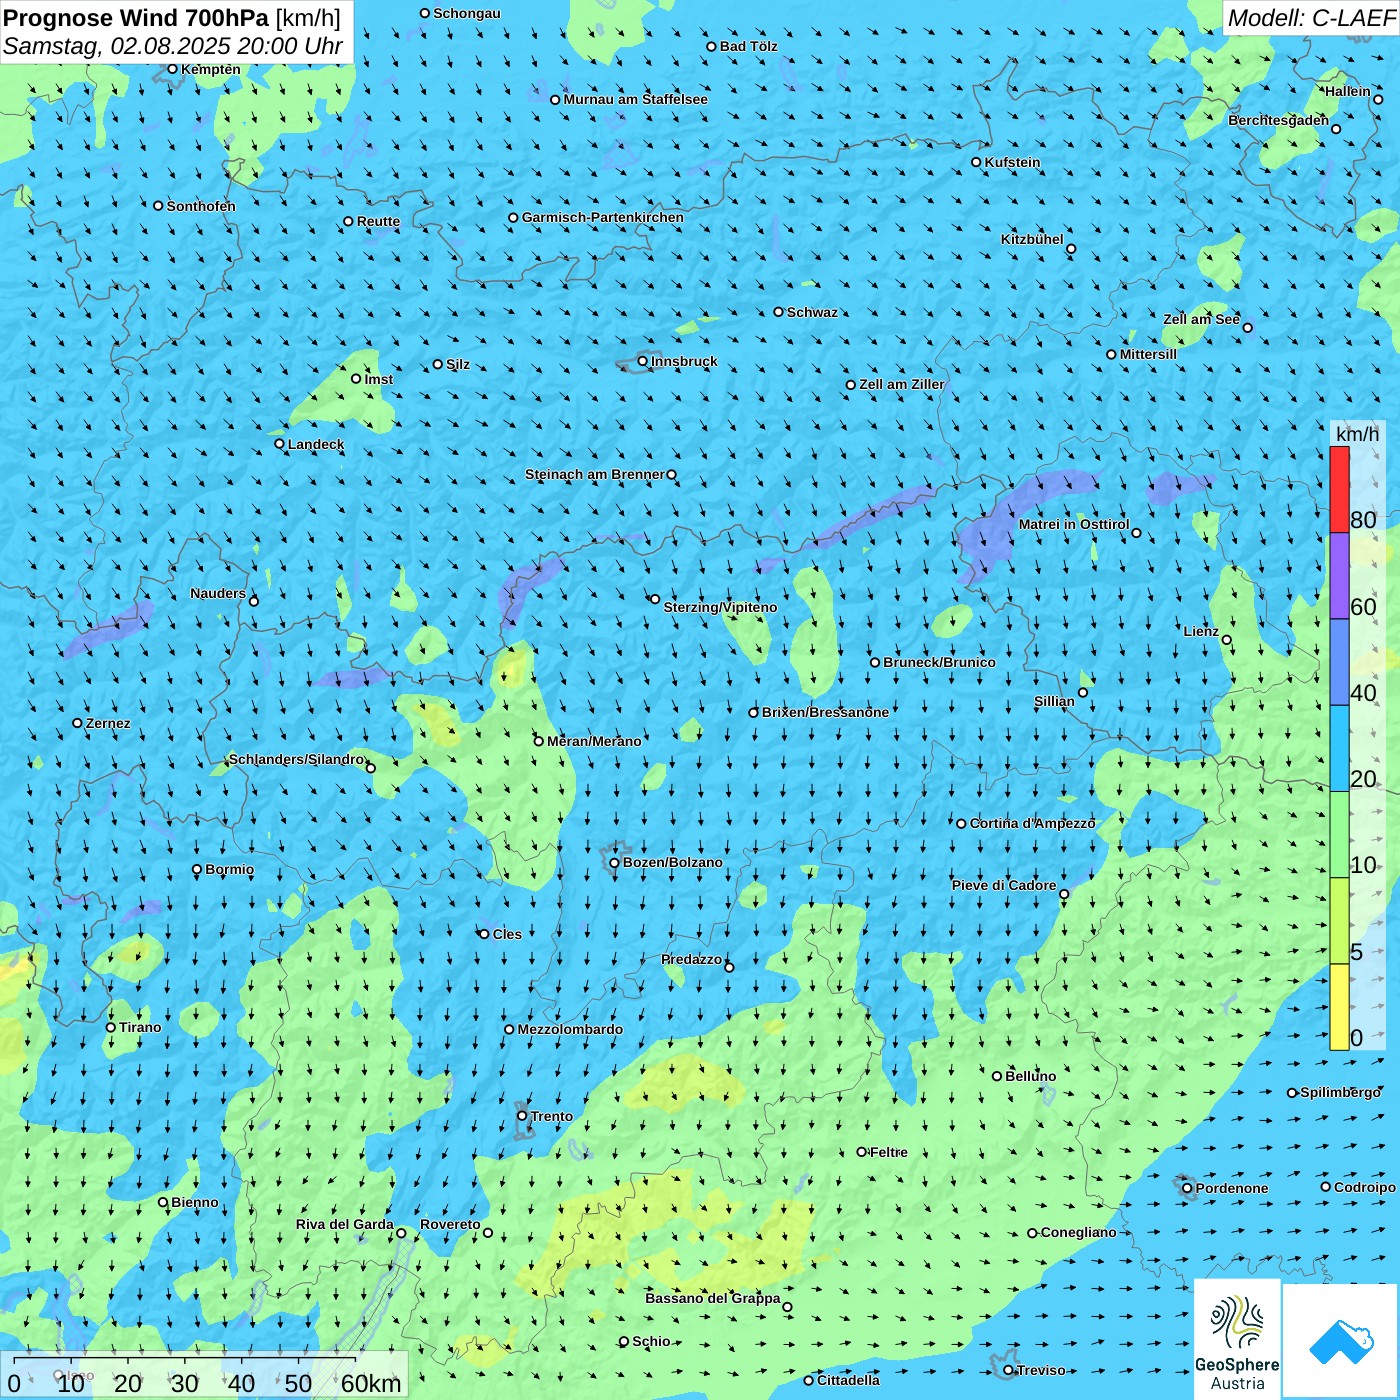
Task: Click the 'Prognose Wind 700hPa [km/h]' title
Action: click(172, 17)
